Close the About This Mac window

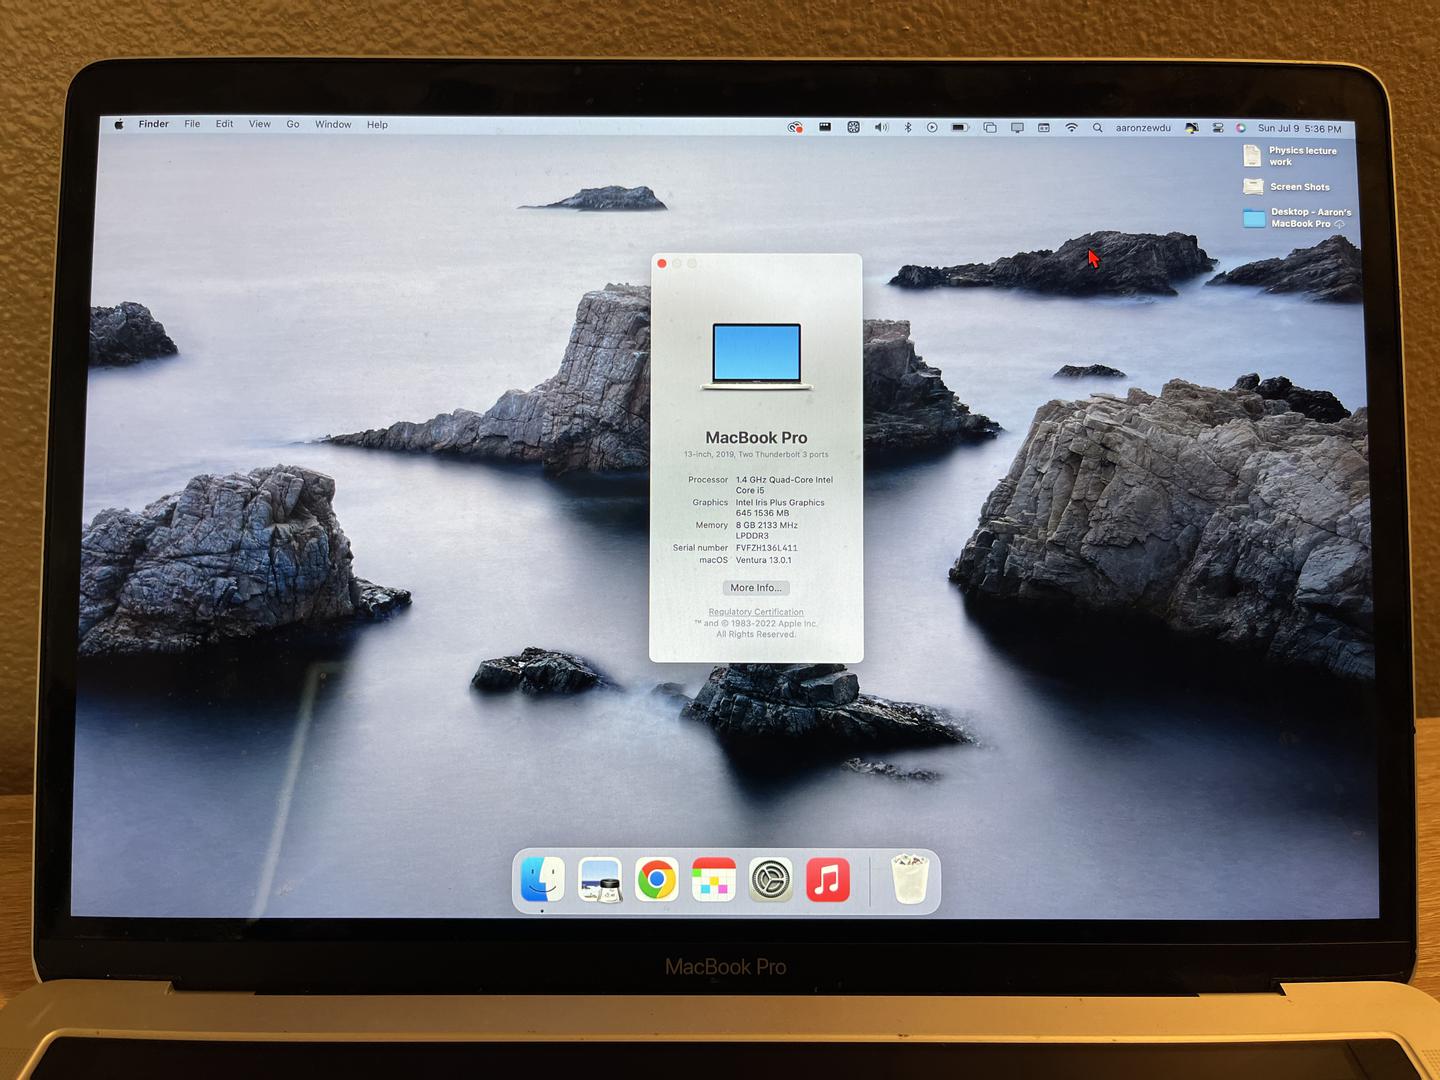pyautogui.click(x=662, y=264)
